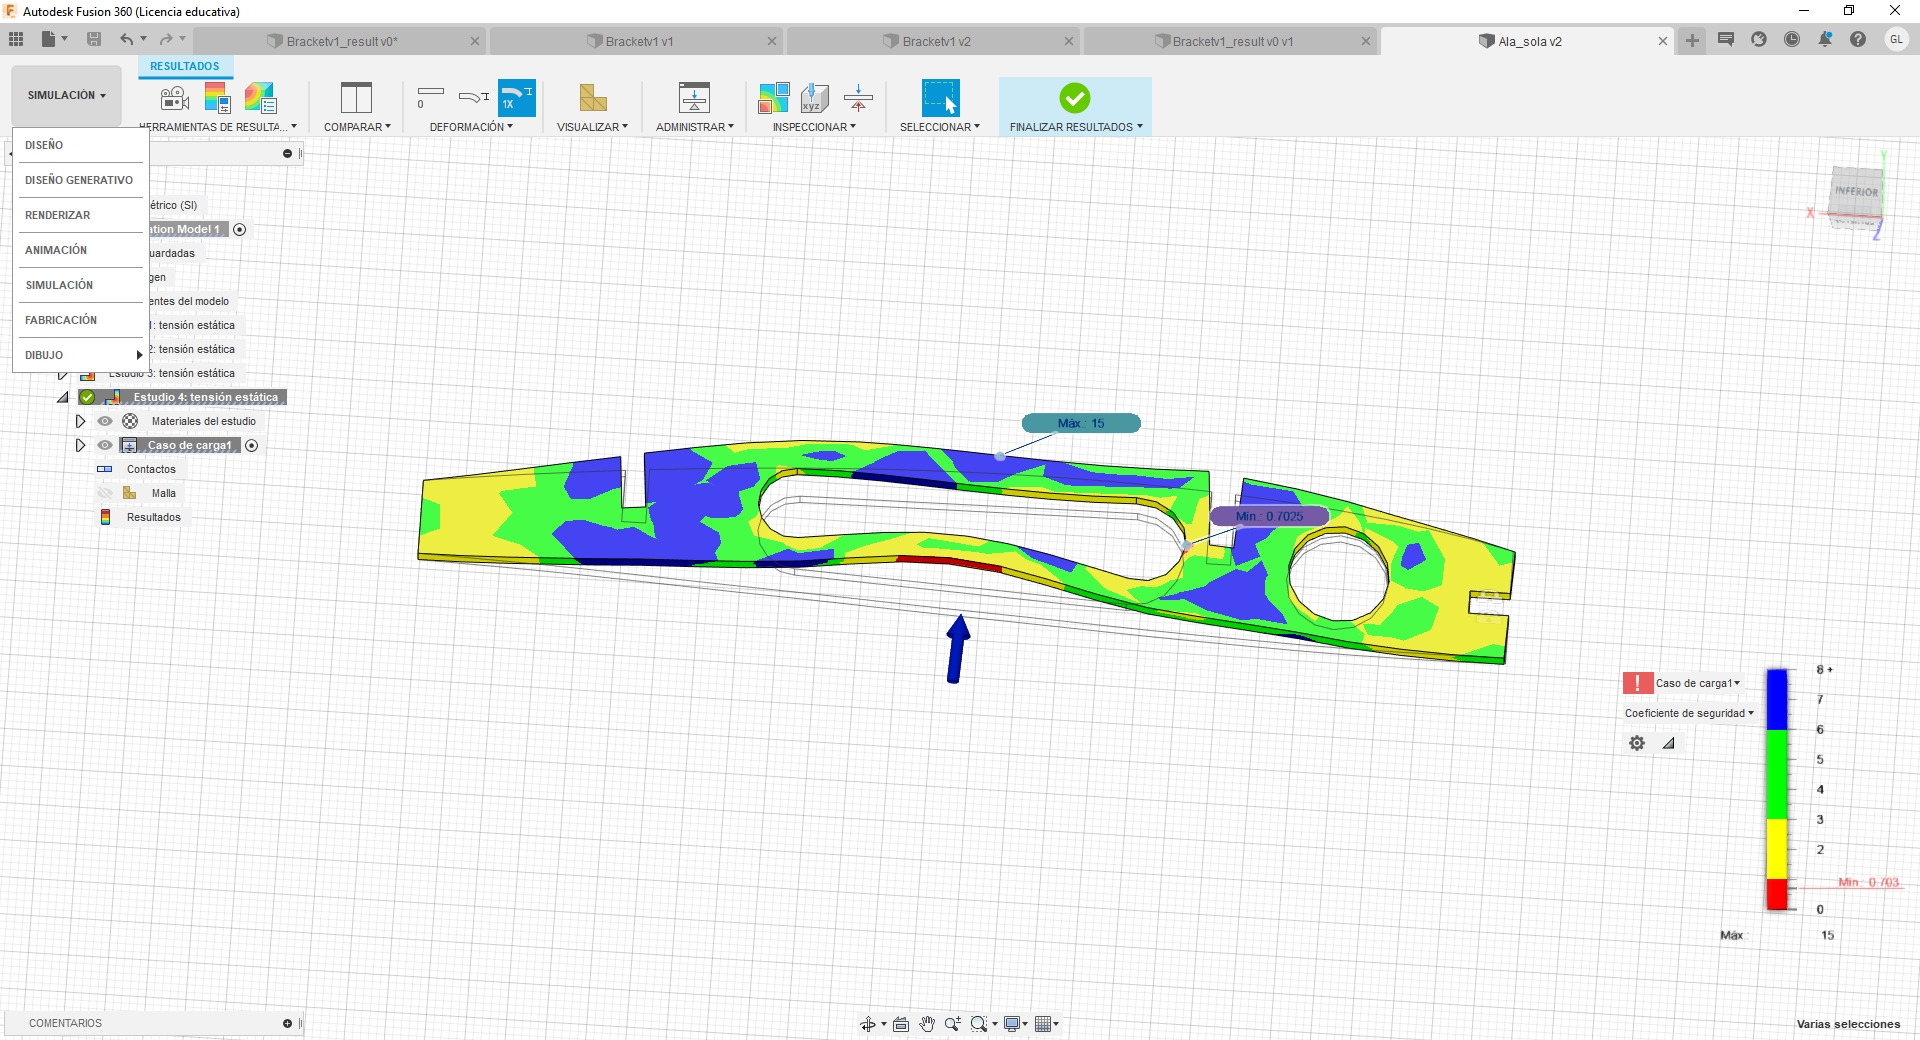Open the Coeficiente de seguridad result dropdown

[1689, 713]
